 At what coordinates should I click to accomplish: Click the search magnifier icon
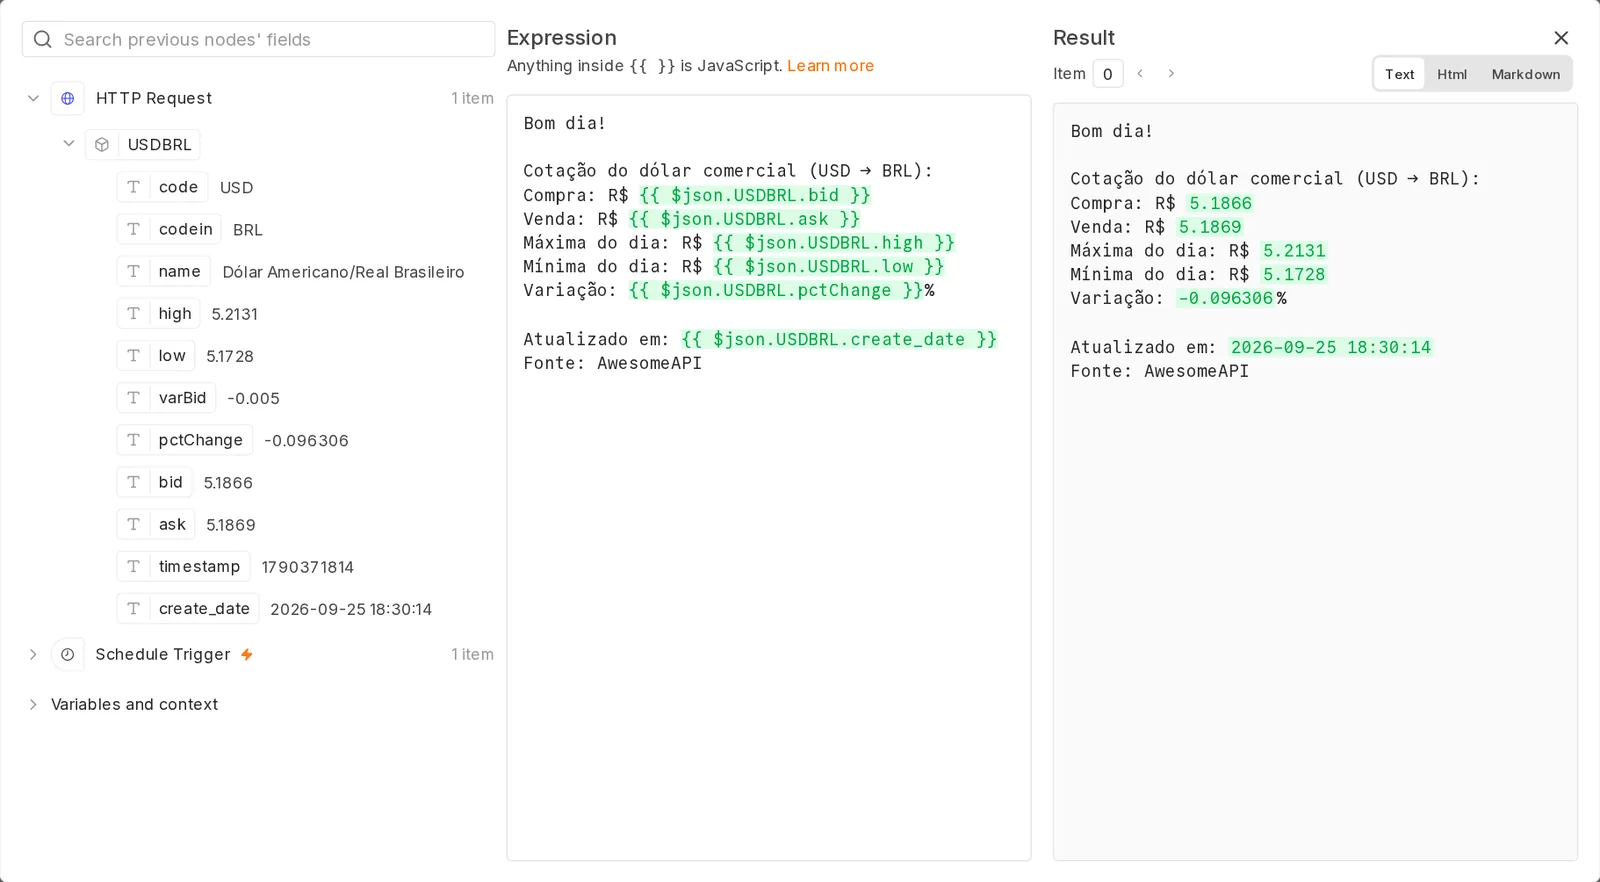click(42, 39)
